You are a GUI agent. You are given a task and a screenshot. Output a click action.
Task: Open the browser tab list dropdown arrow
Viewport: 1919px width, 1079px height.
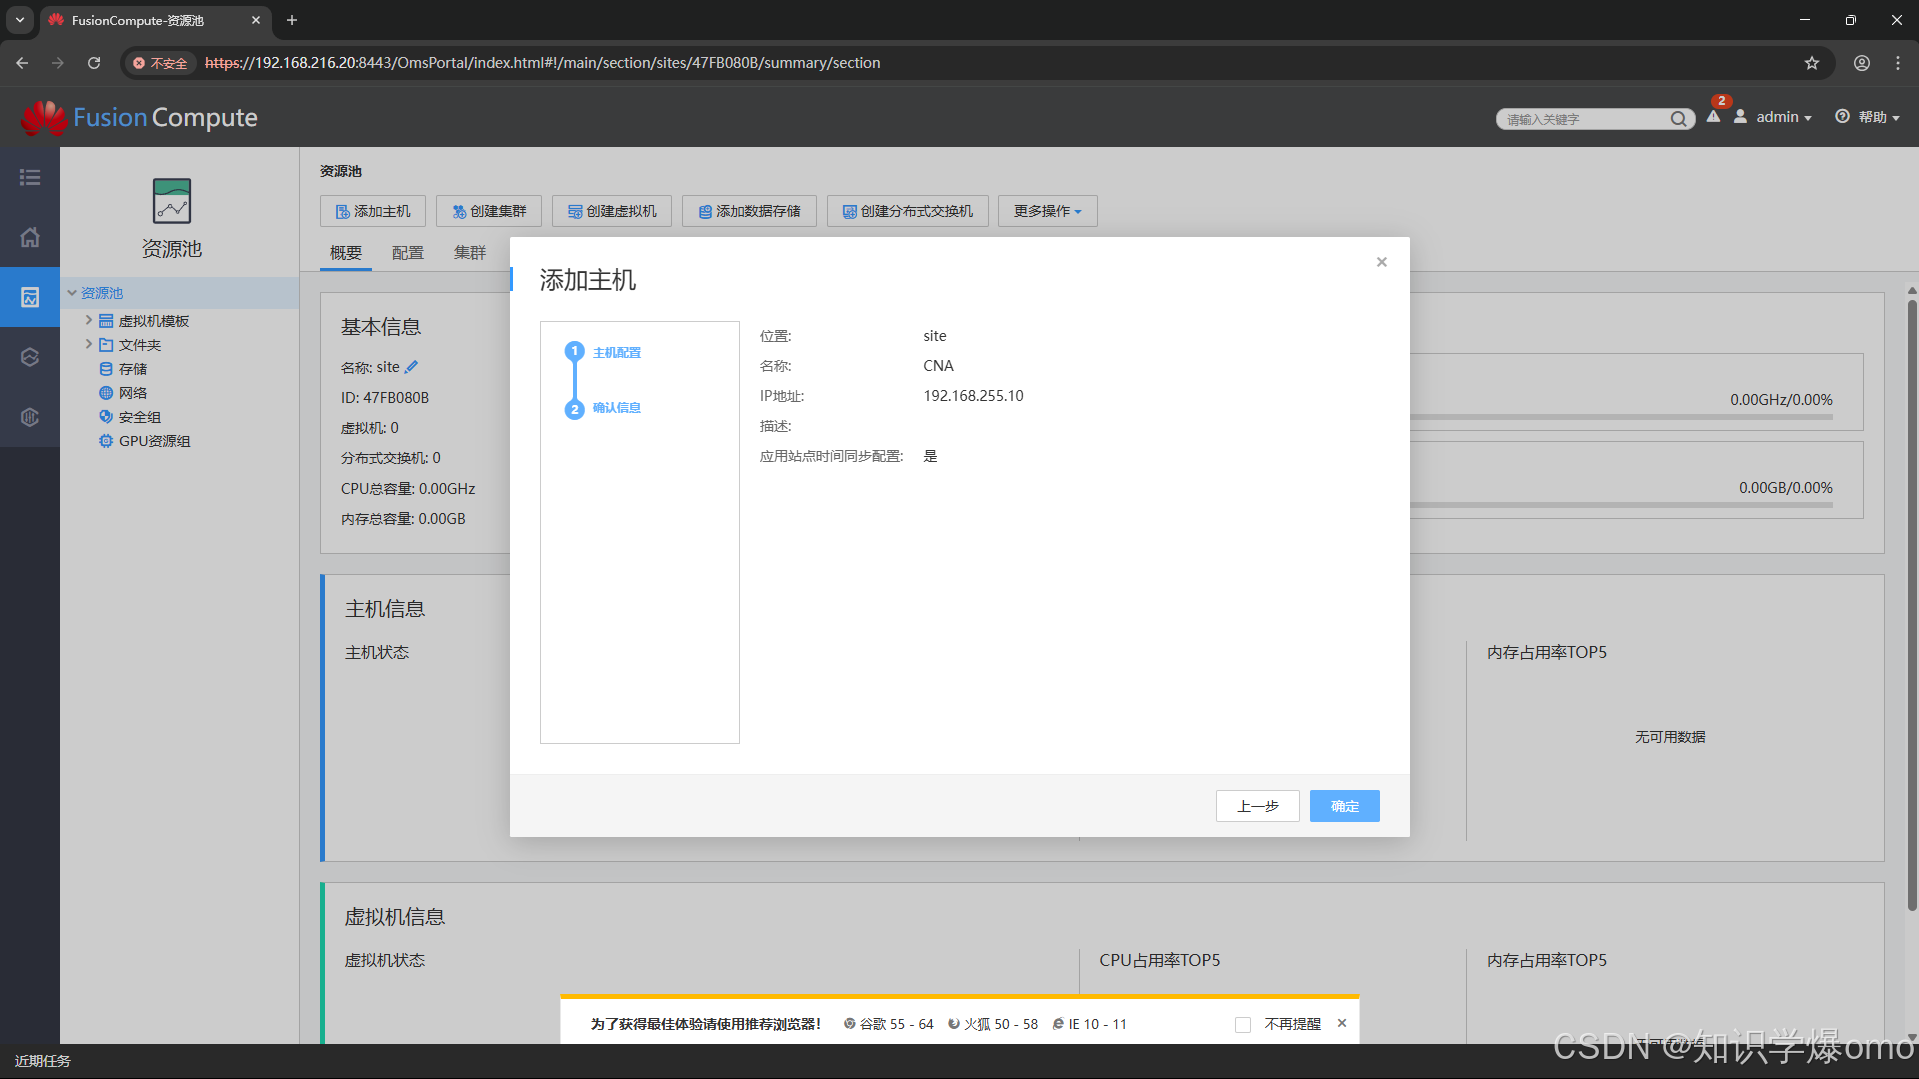(19, 20)
